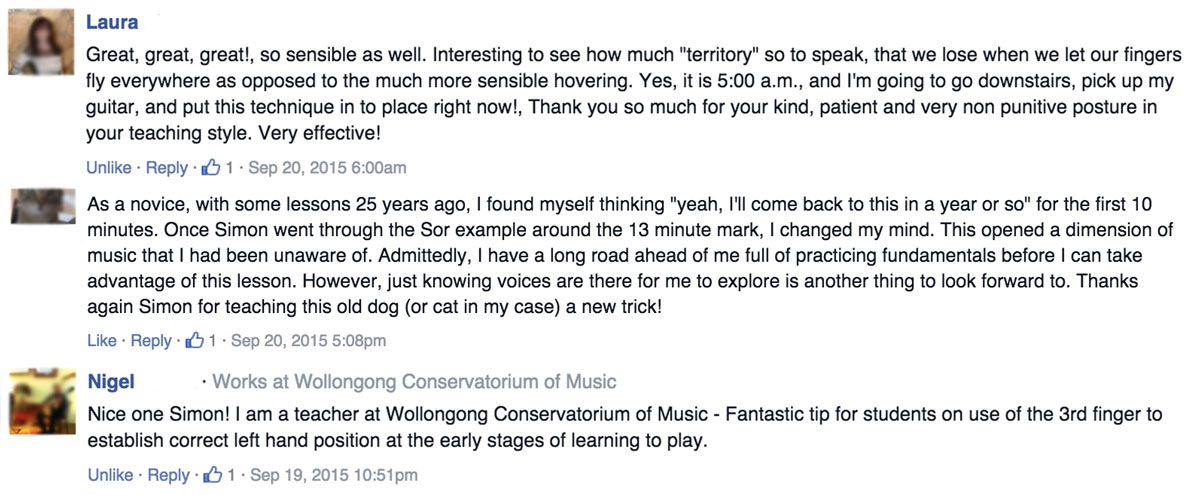Screen dimensions: 1200x495
Task: Click the Sep 19, 2015 10:51pm timestamp
Action: pyautogui.click(x=333, y=475)
